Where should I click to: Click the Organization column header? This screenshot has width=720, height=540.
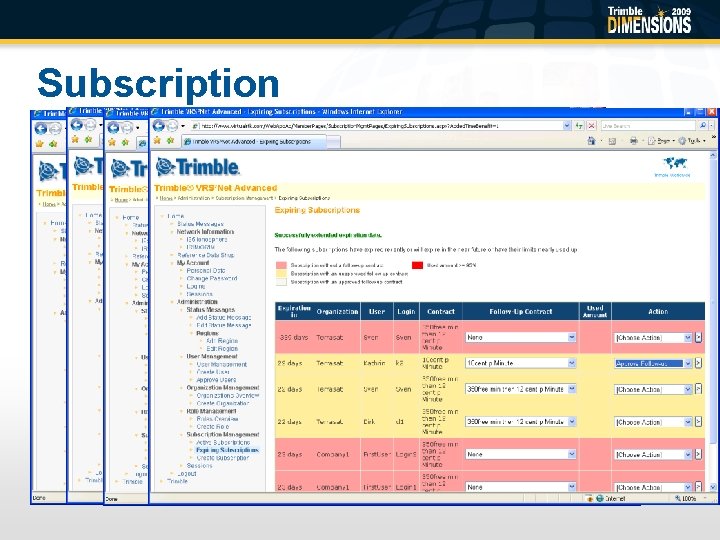pyautogui.click(x=337, y=311)
